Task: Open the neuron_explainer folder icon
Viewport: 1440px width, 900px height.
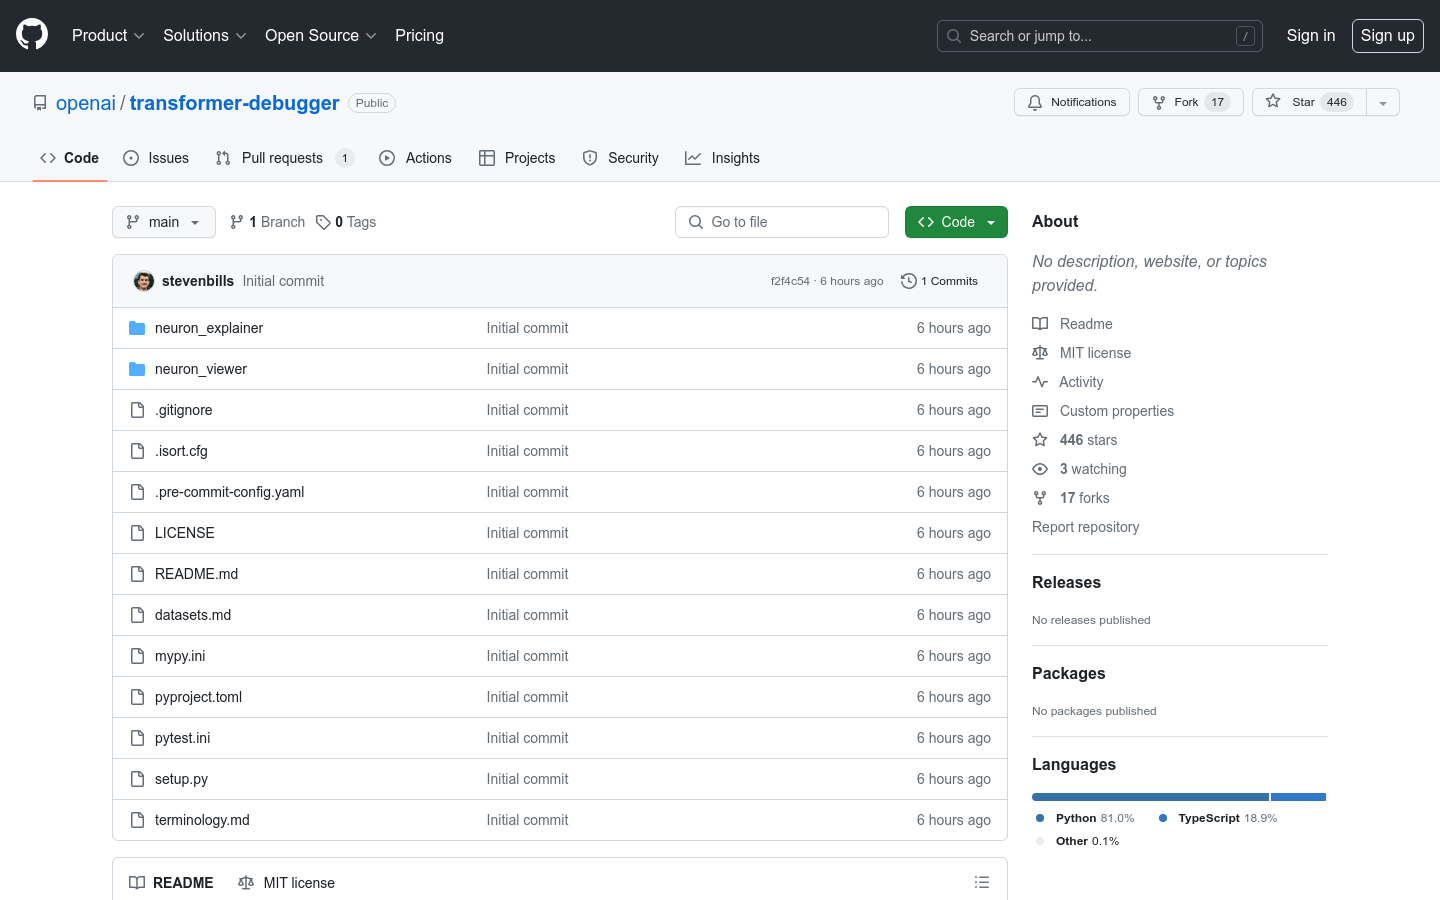Action: tap(137, 327)
